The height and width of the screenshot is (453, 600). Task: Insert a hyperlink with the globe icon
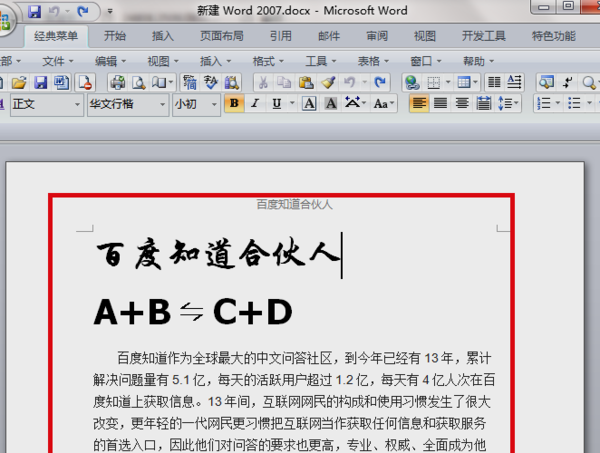click(x=412, y=82)
